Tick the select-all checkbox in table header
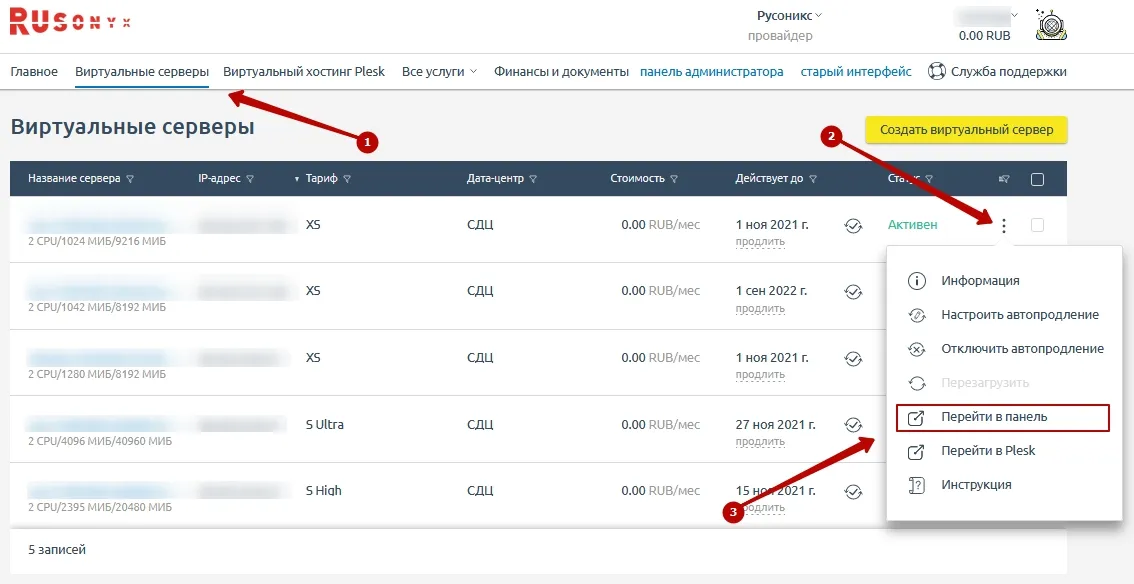Screen dimensions: 1134x584 1037,179
